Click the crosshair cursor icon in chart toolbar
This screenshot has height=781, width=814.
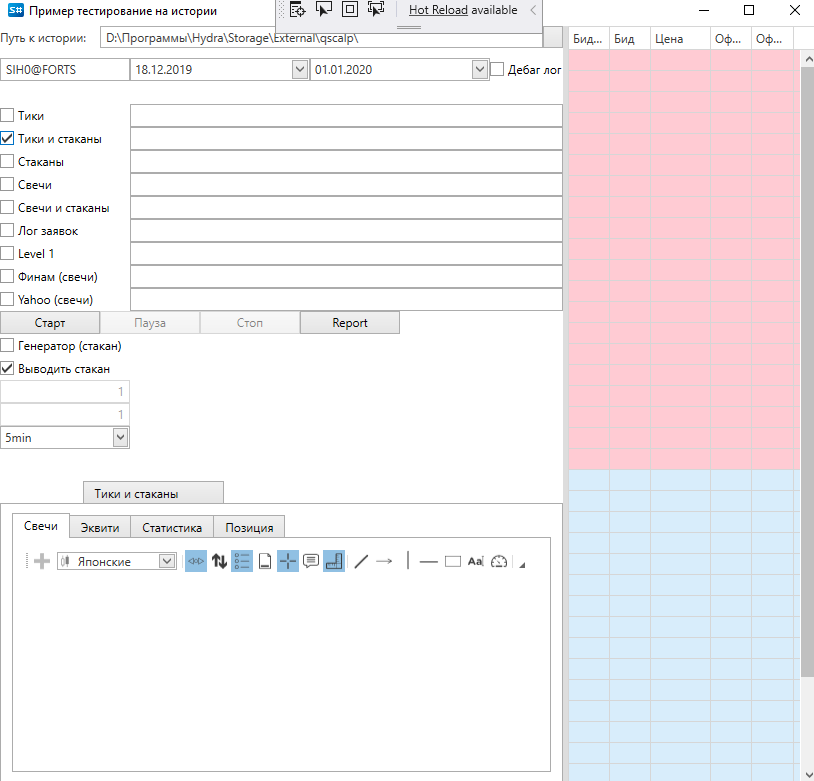tap(288, 561)
